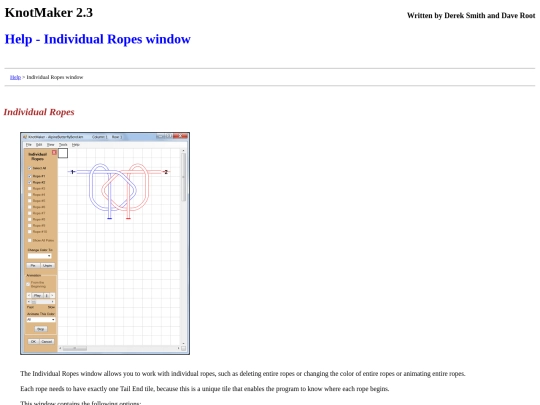Toggle the Select All checkbox in the screenshot
The width and height of the screenshot is (540, 405).
(x=30, y=168)
